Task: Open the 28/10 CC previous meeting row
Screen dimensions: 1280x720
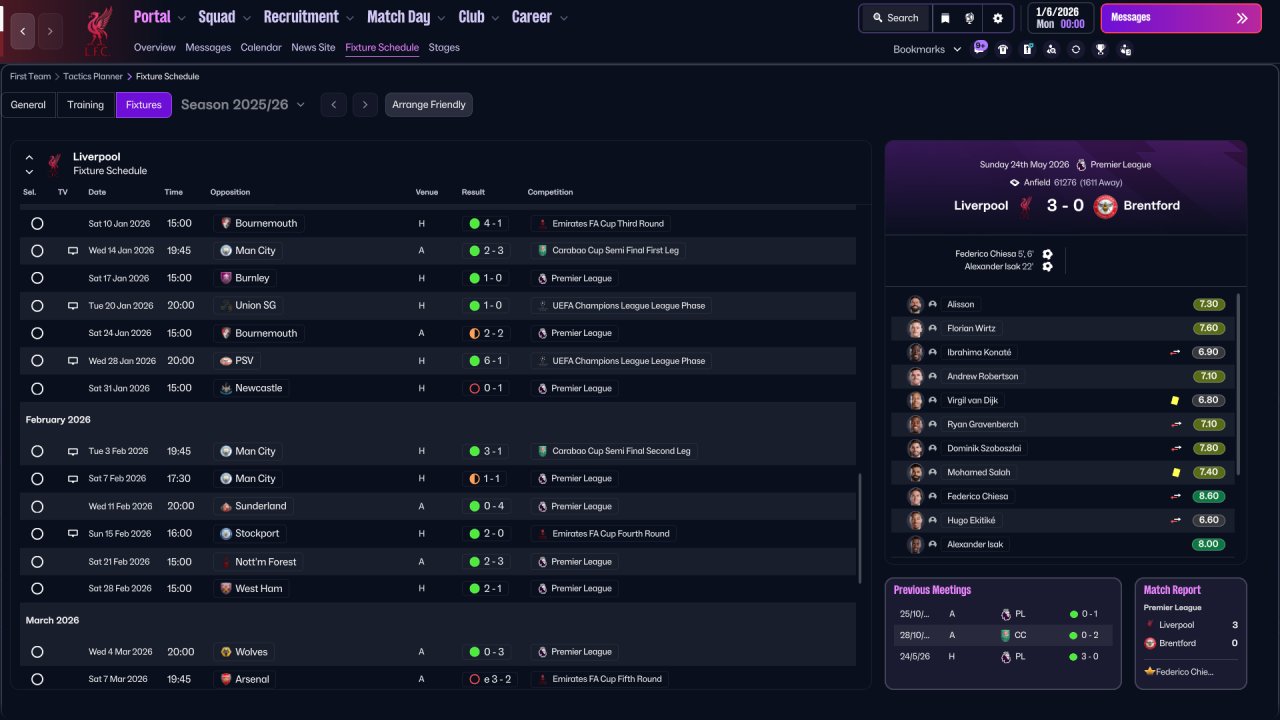Action: [1002, 635]
